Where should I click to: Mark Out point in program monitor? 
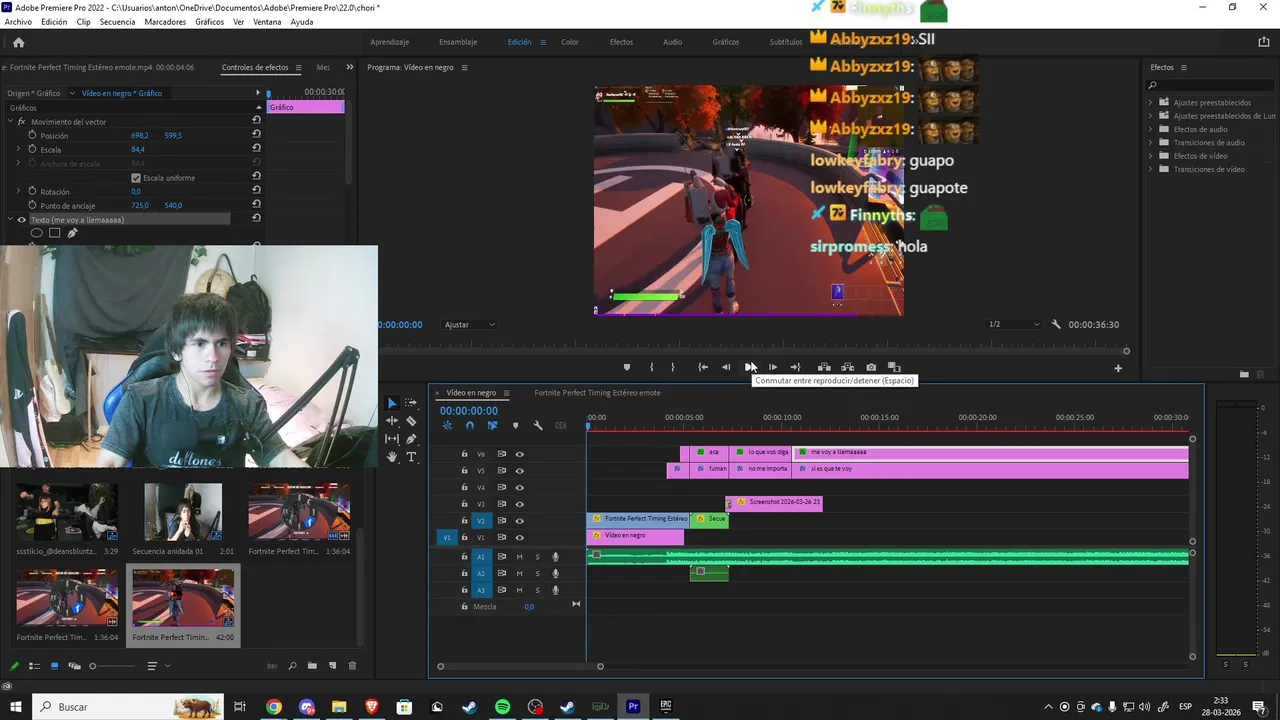pyautogui.click(x=672, y=367)
